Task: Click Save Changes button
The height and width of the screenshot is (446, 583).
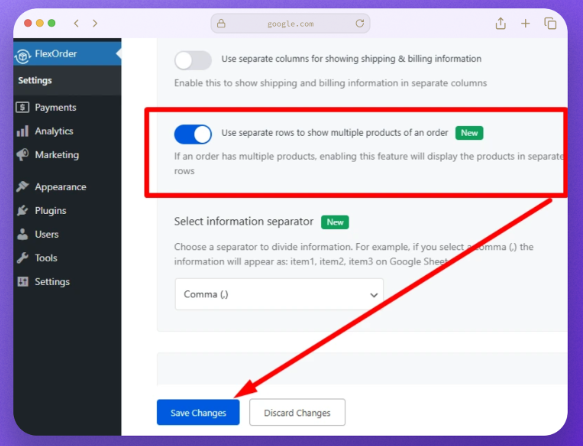Action: (198, 413)
